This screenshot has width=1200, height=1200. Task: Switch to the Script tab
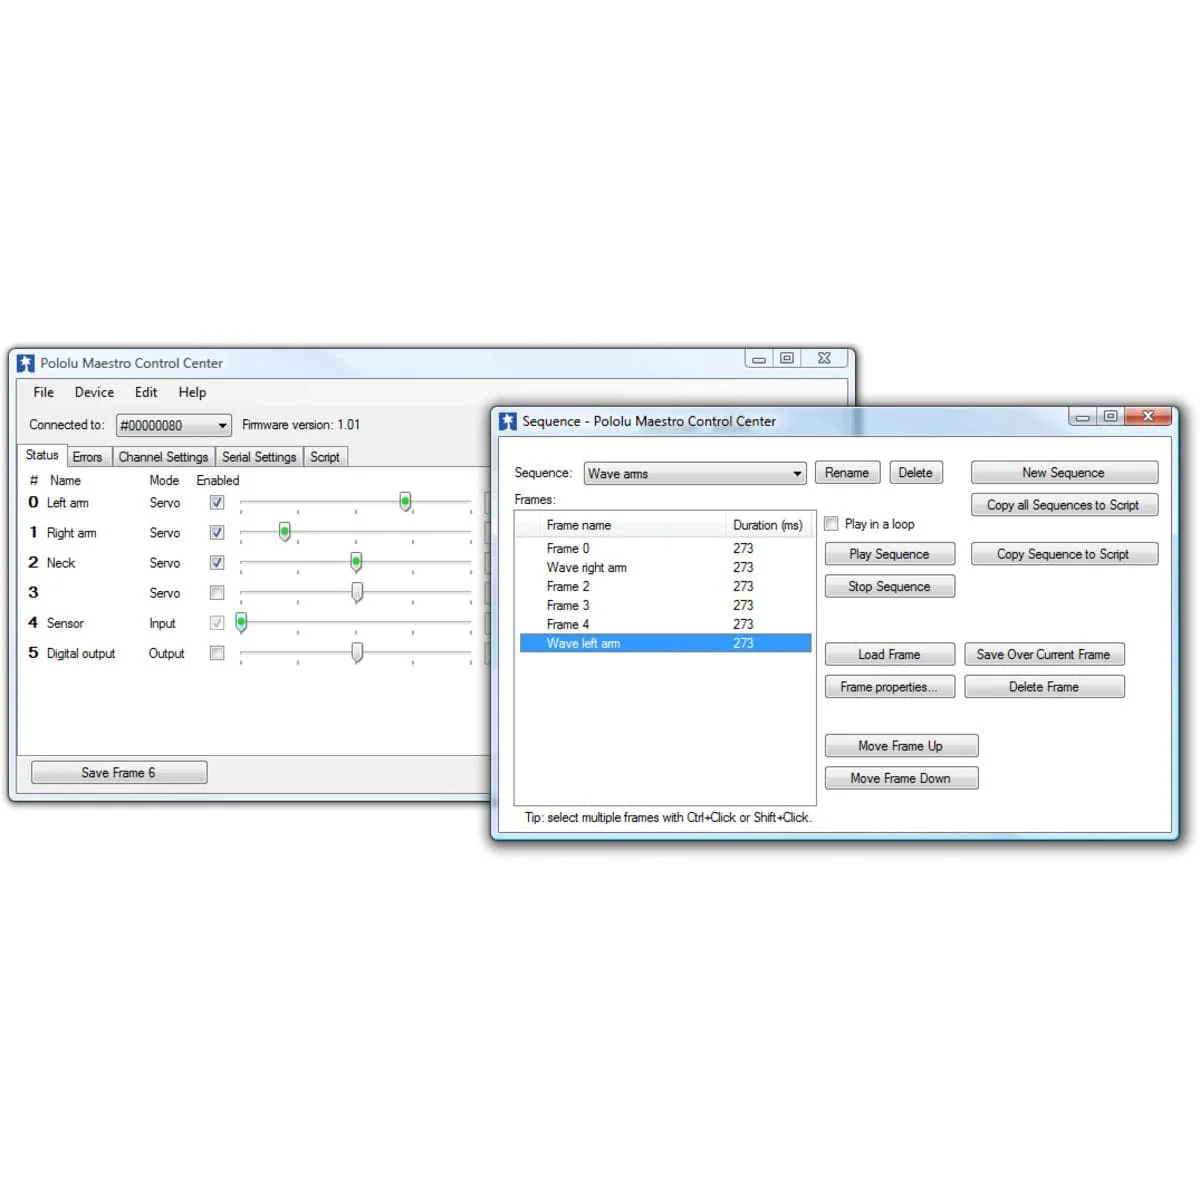(x=325, y=457)
